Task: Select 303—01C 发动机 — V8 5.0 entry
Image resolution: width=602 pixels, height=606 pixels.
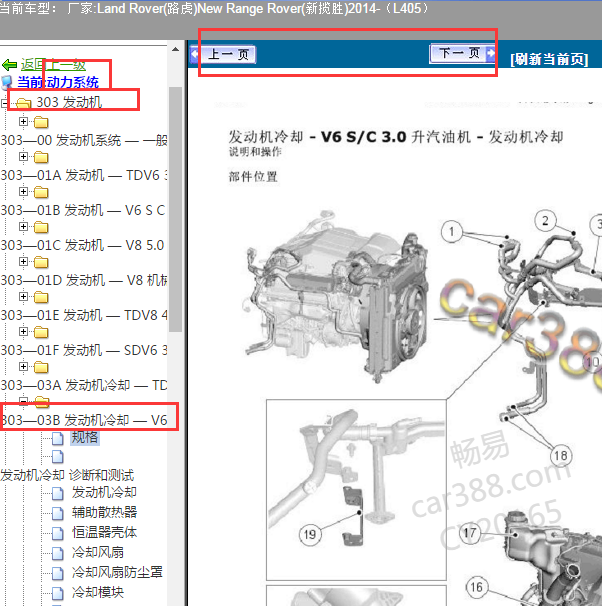Action: [x=82, y=245]
